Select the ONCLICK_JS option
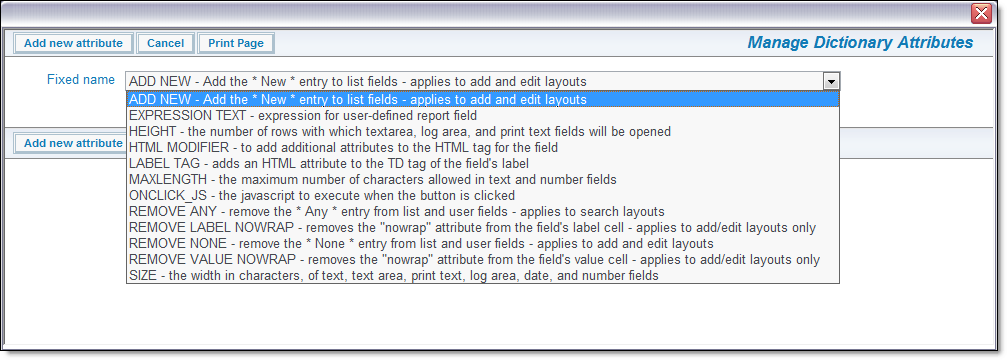1007x360 pixels. (482, 196)
